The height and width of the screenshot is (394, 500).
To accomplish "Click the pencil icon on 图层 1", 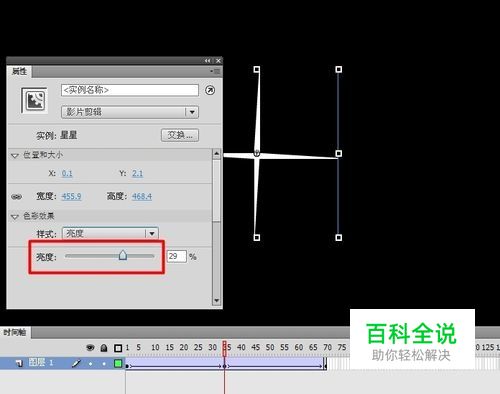I will tap(76, 363).
